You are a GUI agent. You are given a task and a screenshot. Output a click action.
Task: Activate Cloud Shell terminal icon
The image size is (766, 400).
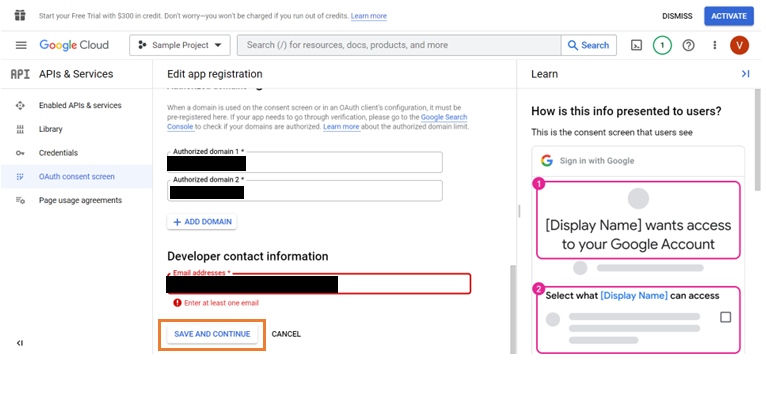point(636,45)
